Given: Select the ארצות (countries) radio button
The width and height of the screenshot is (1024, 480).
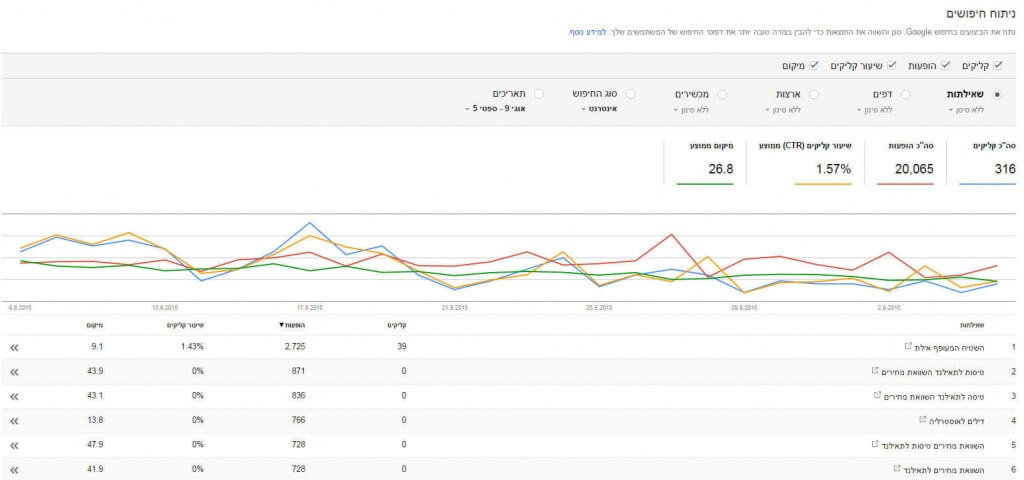Looking at the screenshot, I should pyautogui.click(x=814, y=95).
